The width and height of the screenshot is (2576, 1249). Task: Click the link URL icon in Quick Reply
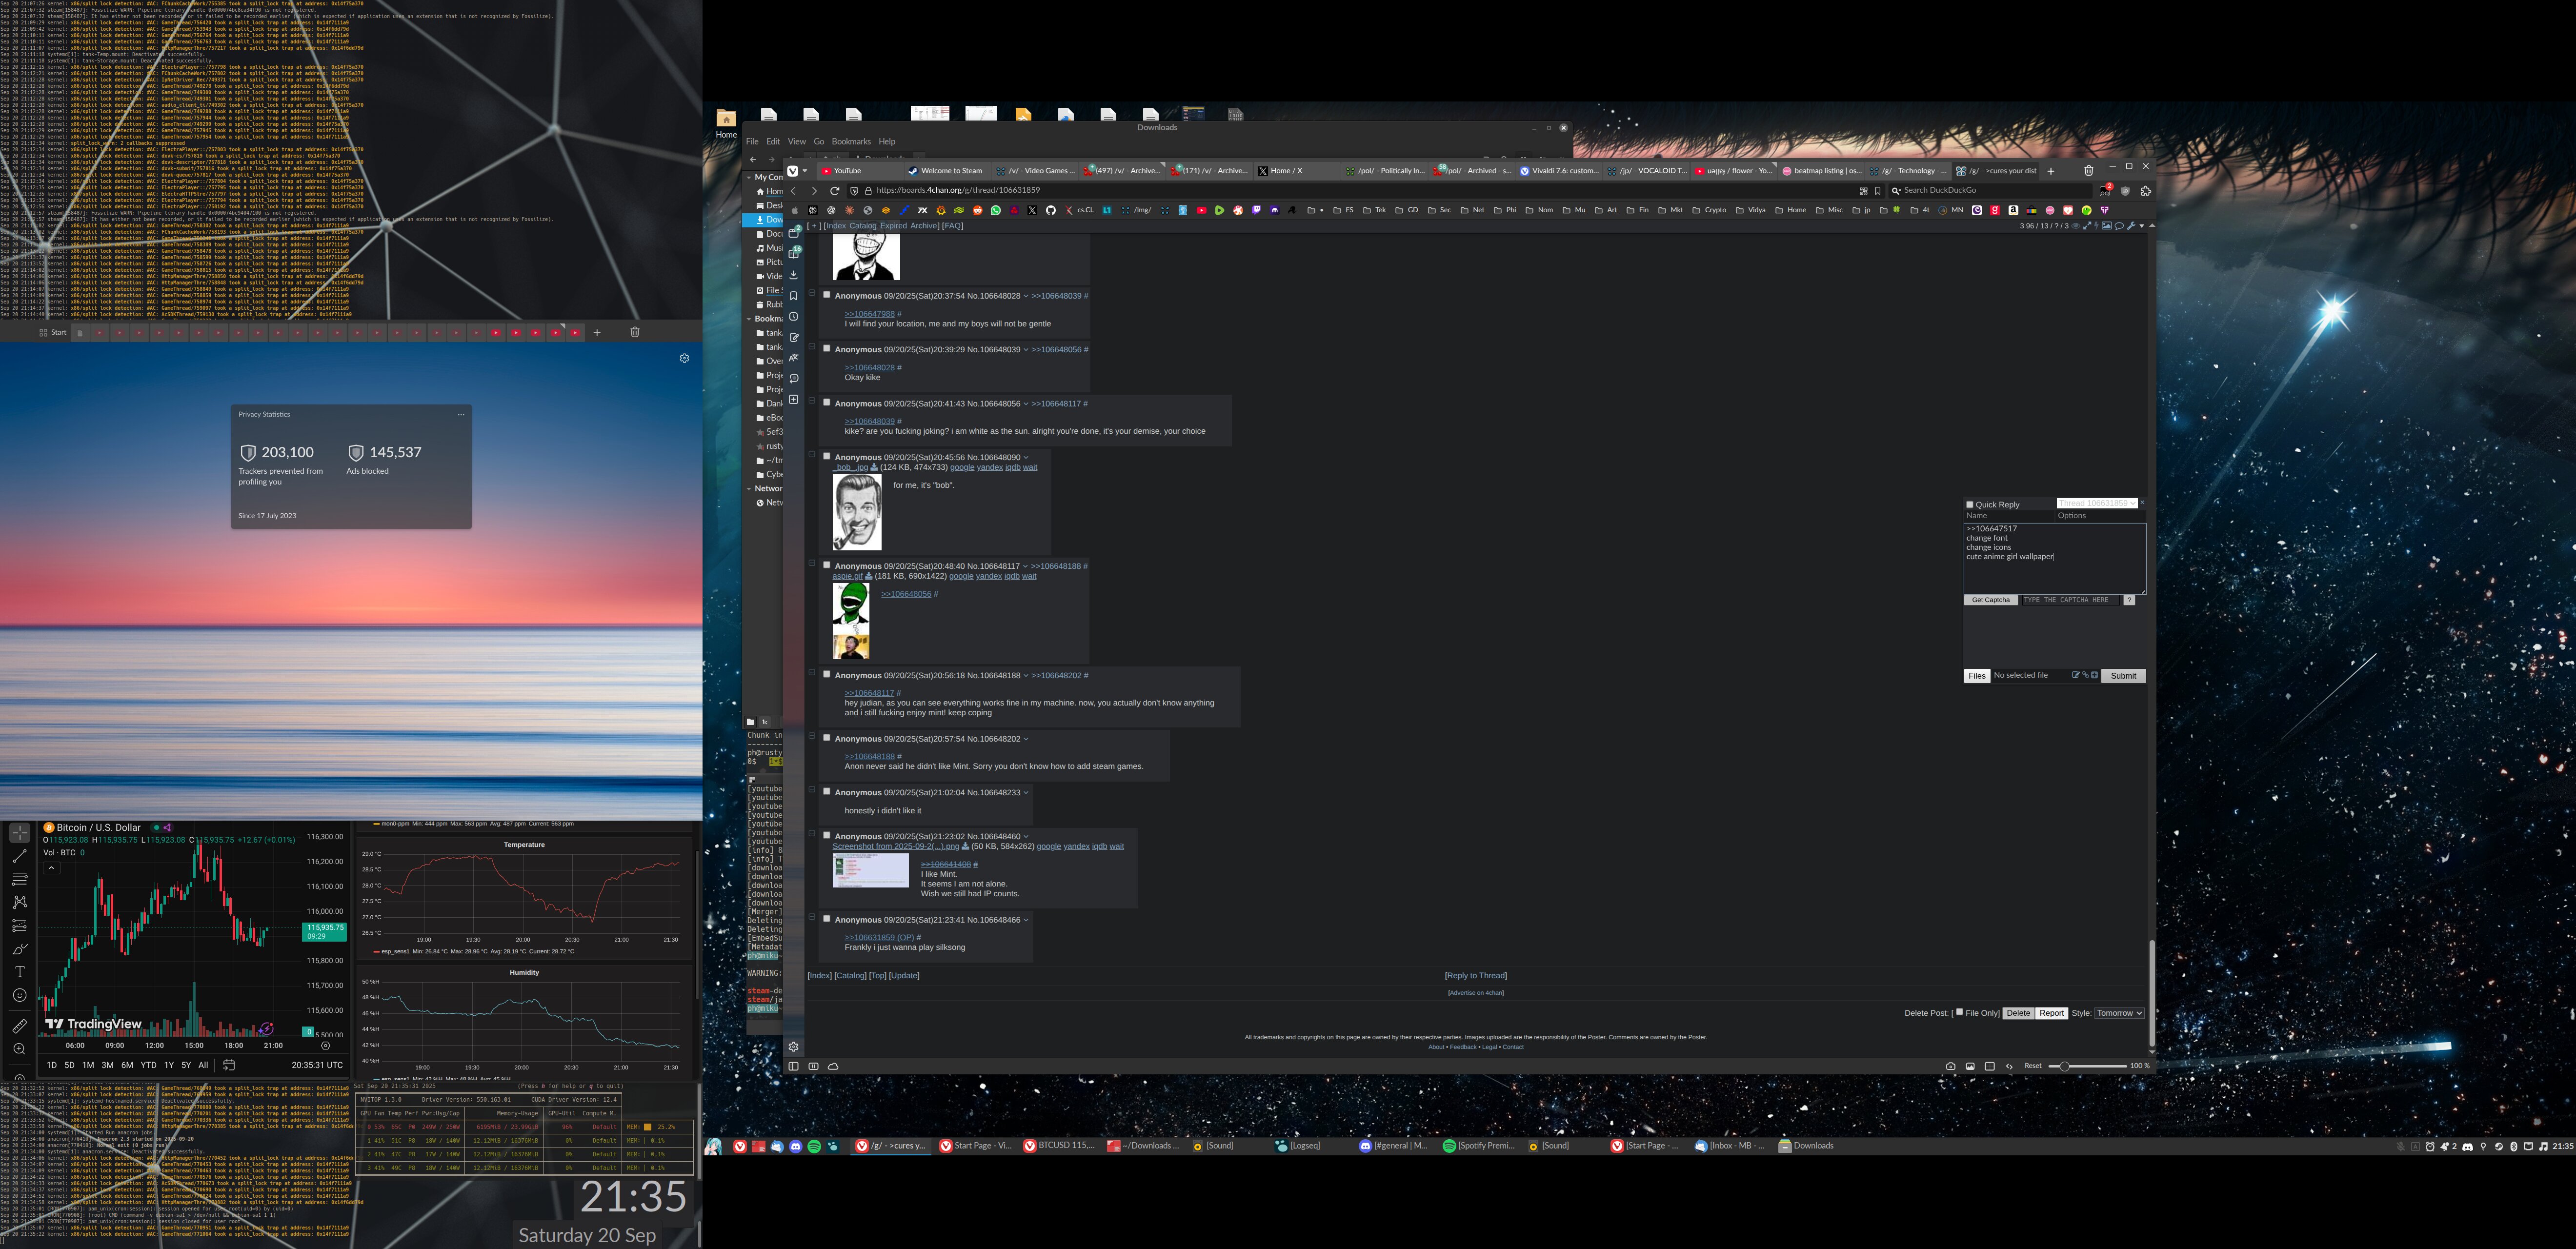[2086, 675]
